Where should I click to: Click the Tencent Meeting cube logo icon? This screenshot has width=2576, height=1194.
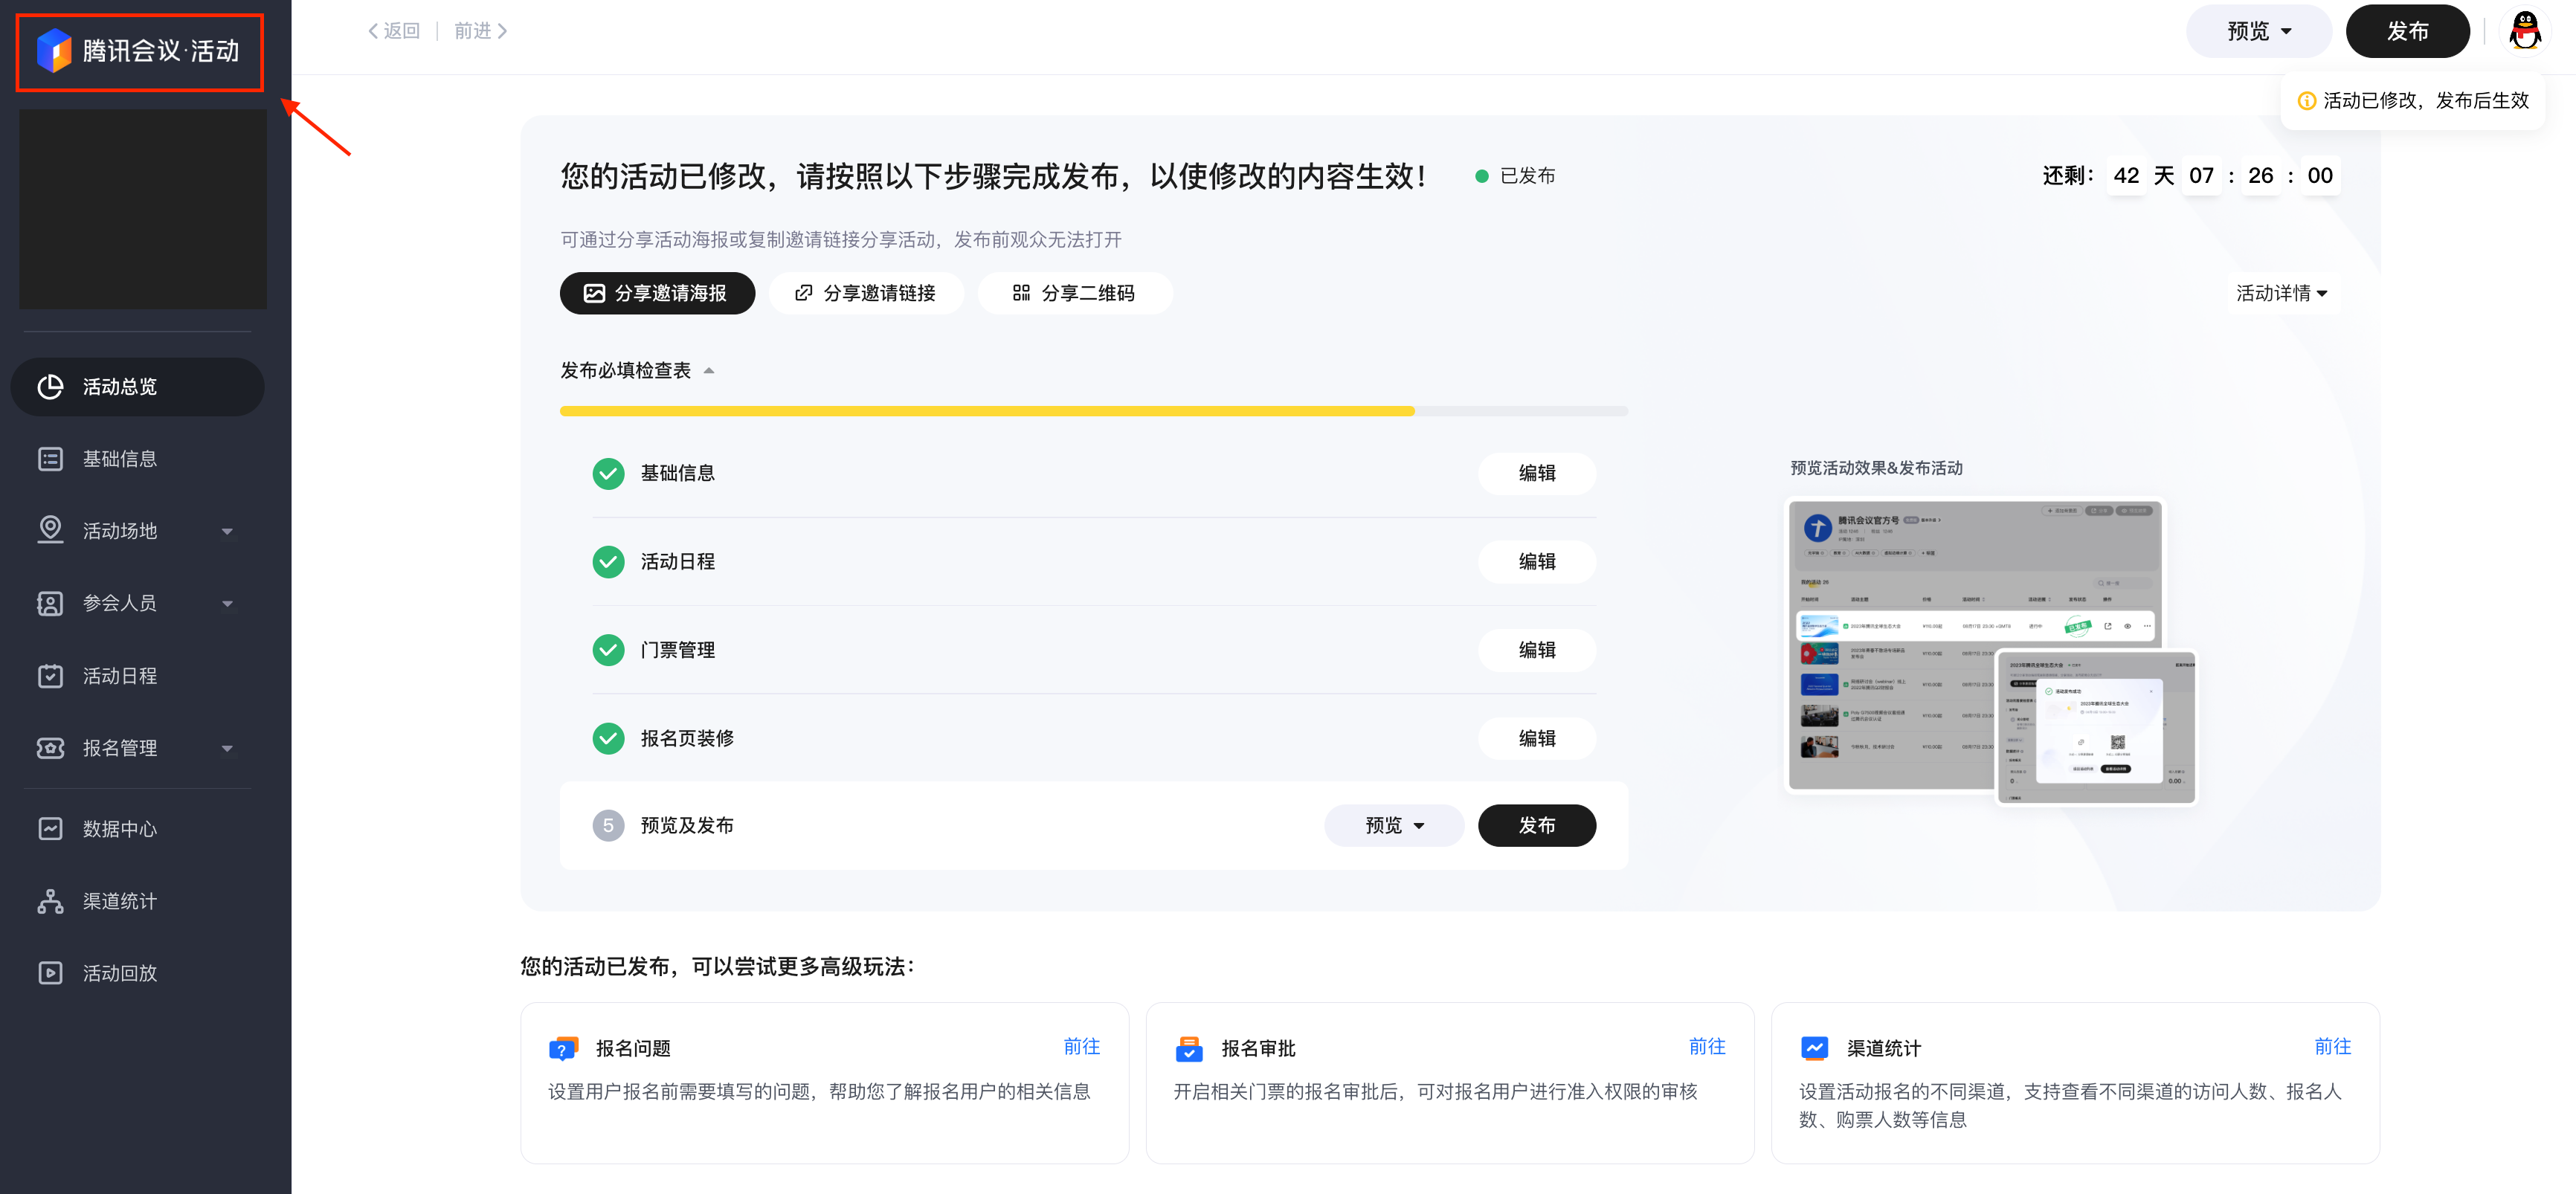click(x=54, y=50)
